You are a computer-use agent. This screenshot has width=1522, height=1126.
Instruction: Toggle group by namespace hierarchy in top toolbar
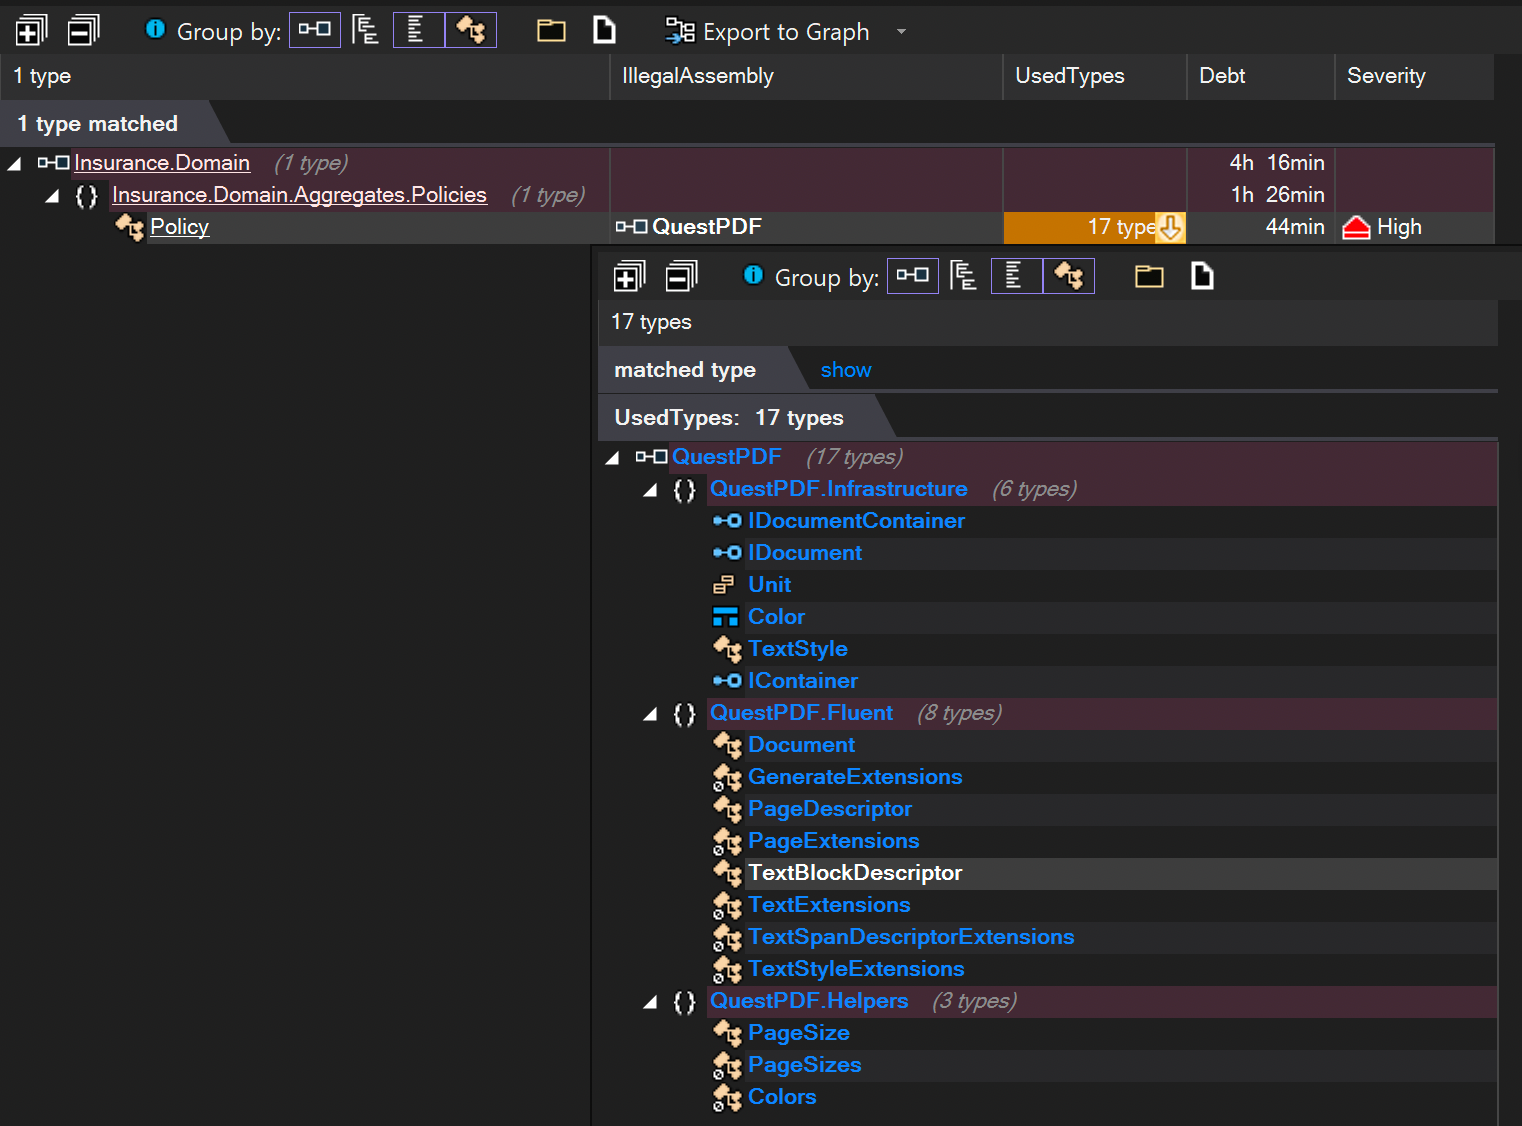tap(365, 31)
